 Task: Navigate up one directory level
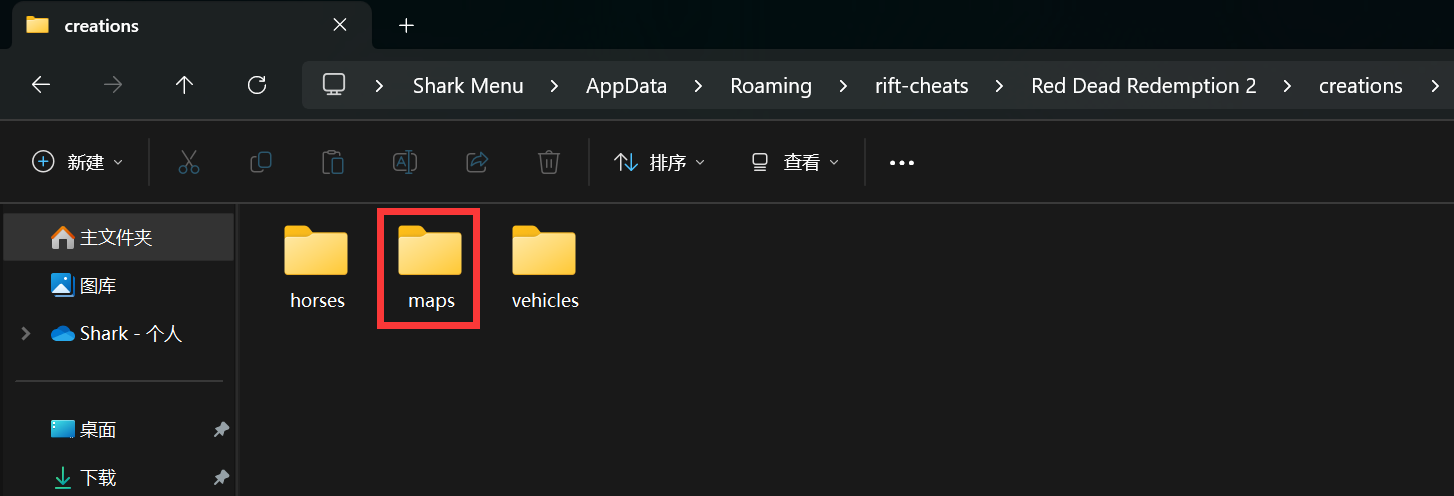pos(184,86)
